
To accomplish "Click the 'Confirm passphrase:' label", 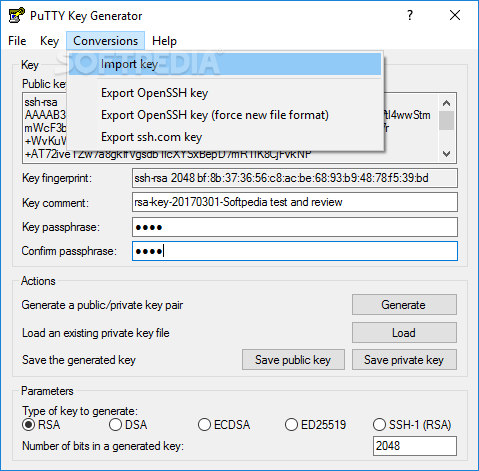I will click(x=69, y=251).
